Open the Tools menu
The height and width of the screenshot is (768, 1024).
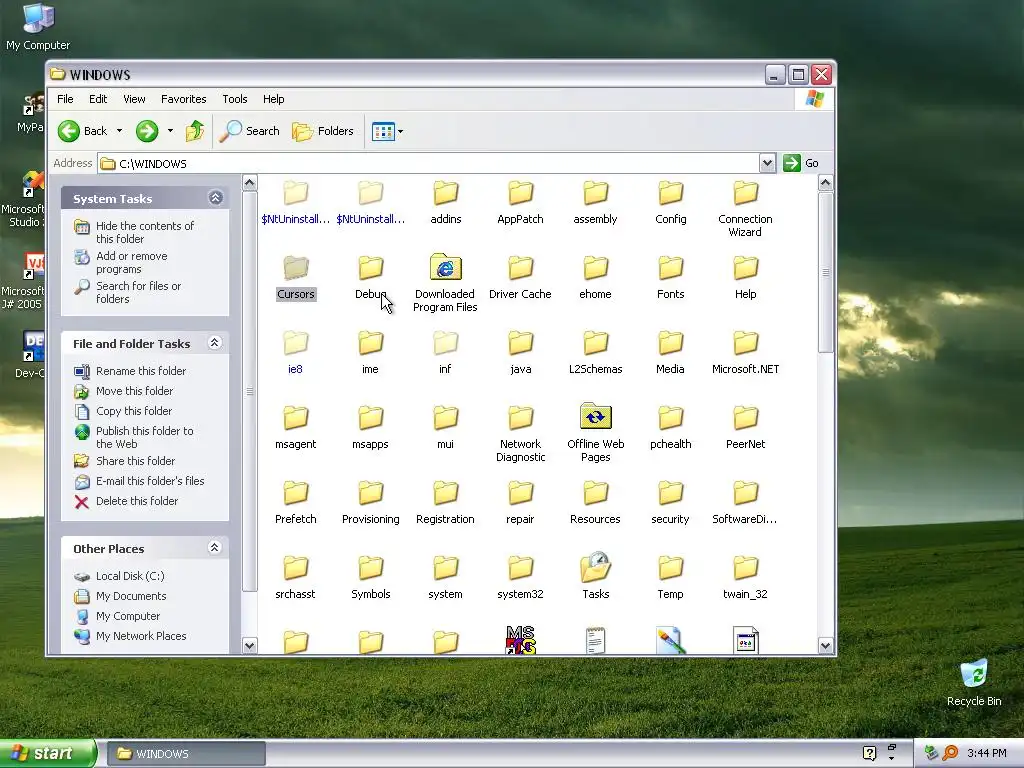tap(234, 99)
